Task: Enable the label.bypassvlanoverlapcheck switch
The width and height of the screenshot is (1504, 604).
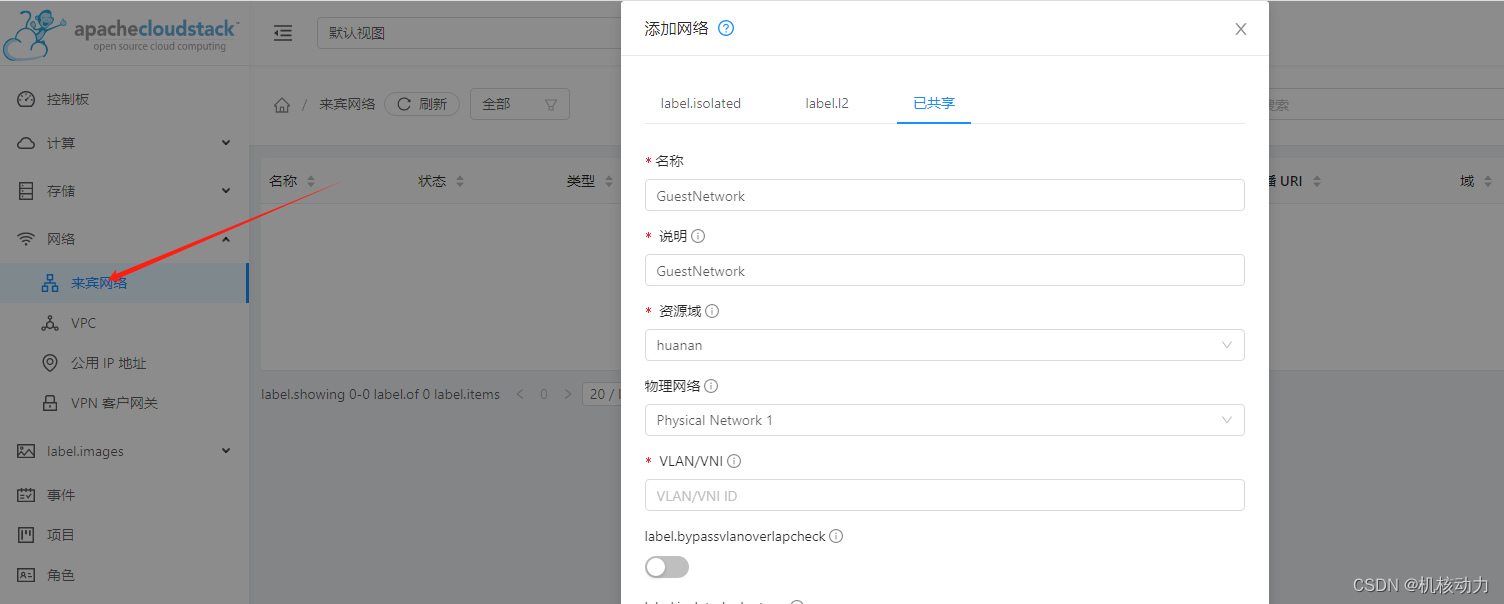Action: (666, 566)
